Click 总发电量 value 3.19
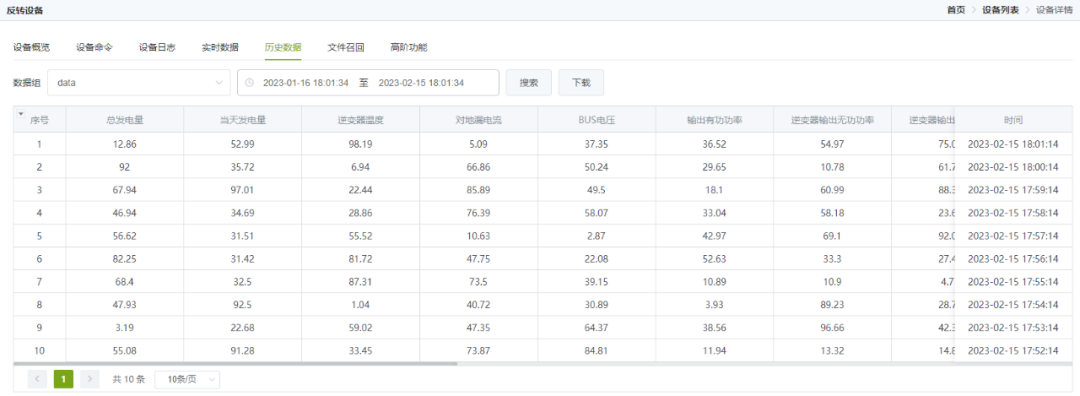This screenshot has height=396, width=1080. point(125,327)
